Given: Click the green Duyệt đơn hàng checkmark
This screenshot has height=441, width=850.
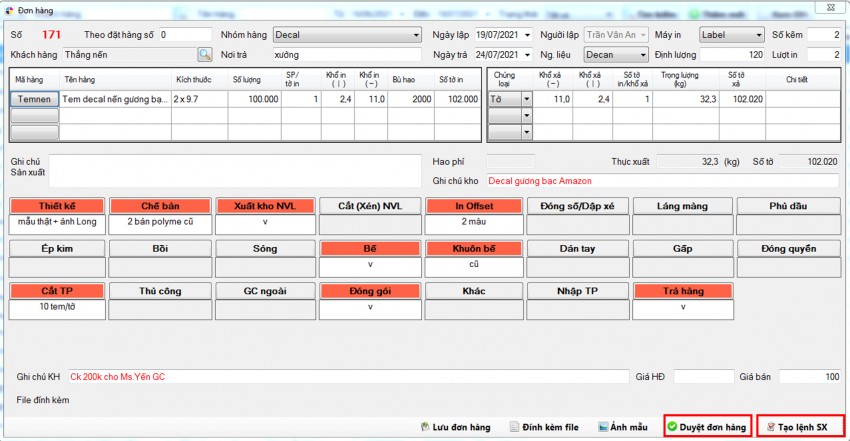Looking at the screenshot, I should [x=673, y=427].
